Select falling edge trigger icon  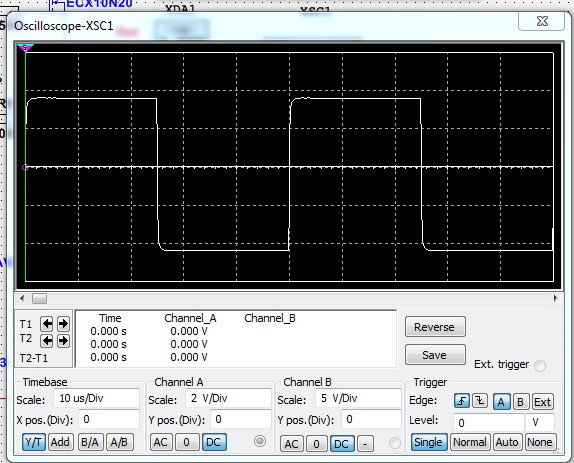[480, 401]
